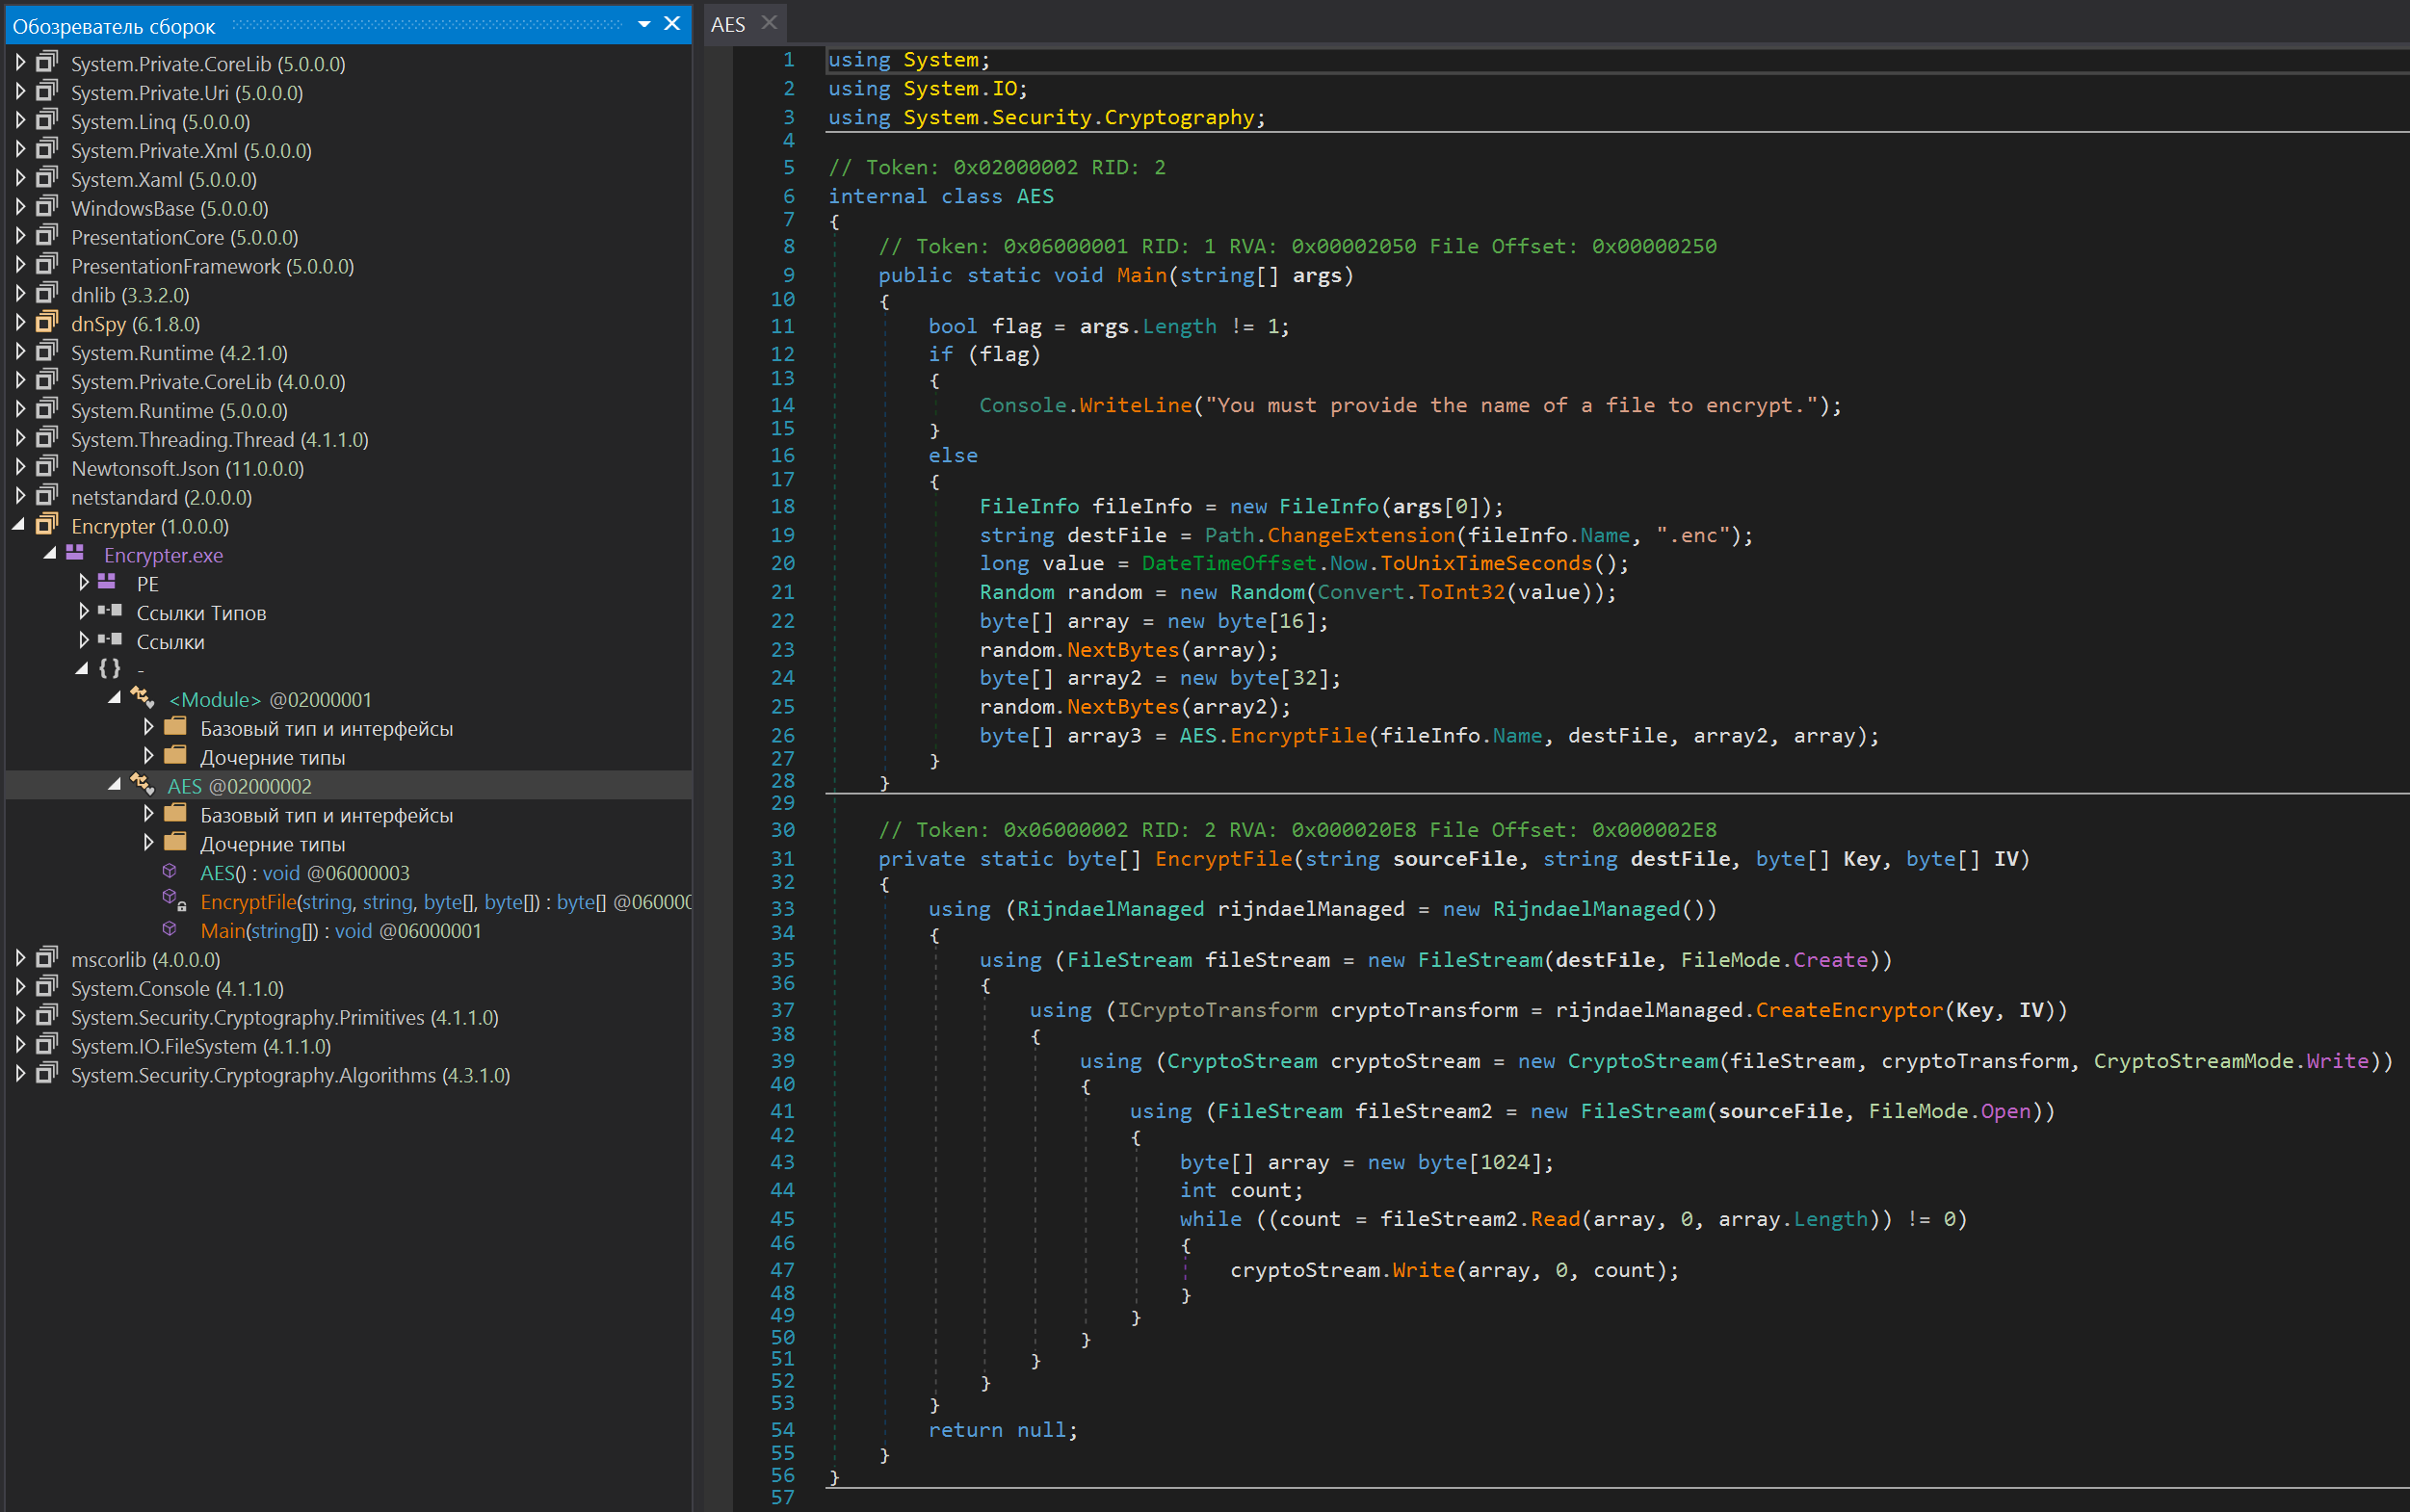Image resolution: width=2410 pixels, height=1512 pixels.
Task: Follow CreateEncryptor reference on line 37
Action: pyautogui.click(x=1849, y=1009)
